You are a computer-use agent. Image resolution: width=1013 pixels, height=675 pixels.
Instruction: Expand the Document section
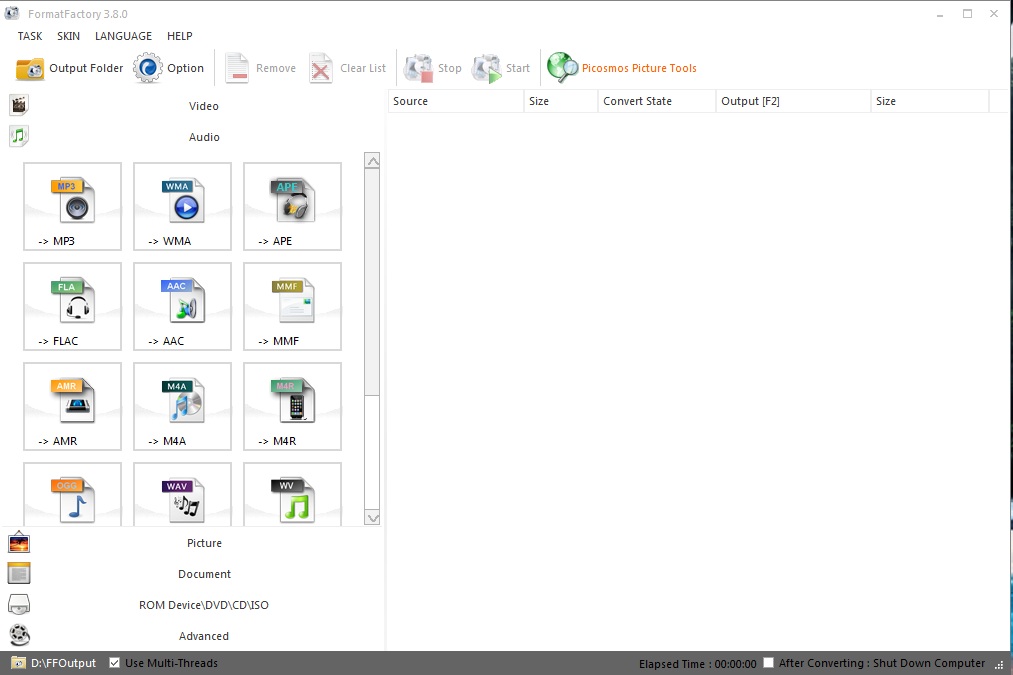pos(204,574)
